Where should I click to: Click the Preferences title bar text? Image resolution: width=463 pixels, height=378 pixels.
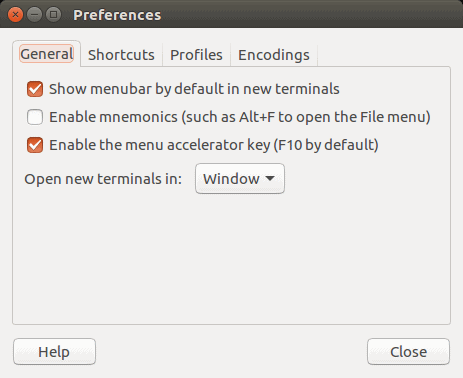pos(117,15)
